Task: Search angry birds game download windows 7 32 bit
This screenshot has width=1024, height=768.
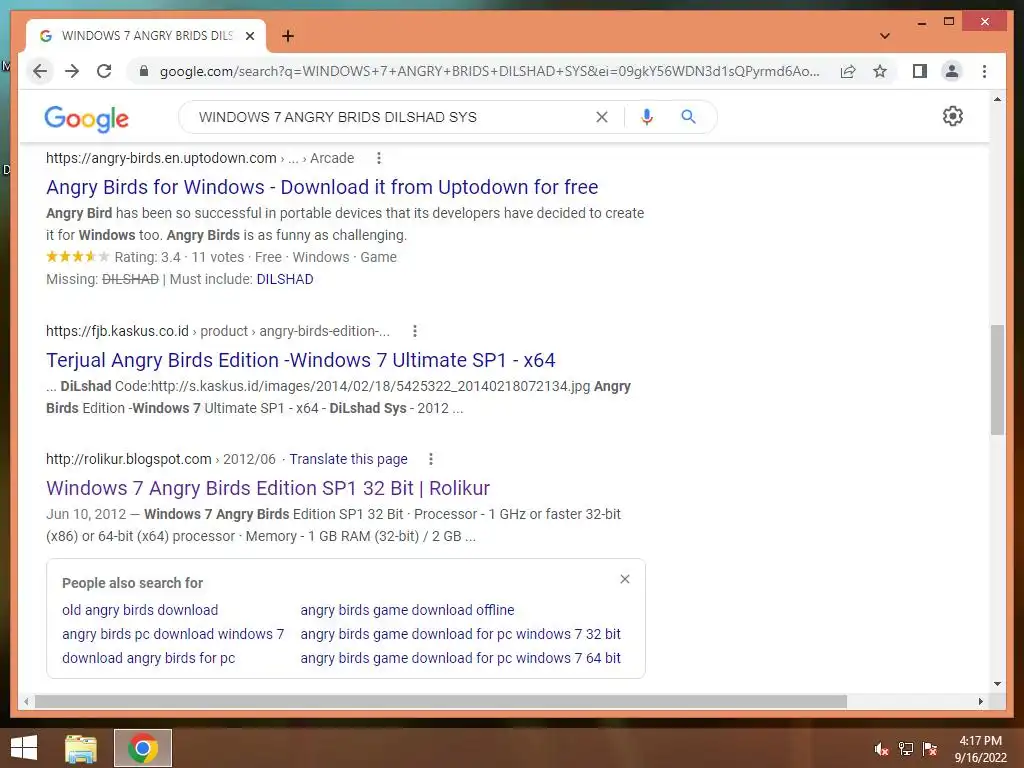Action: coord(460,634)
